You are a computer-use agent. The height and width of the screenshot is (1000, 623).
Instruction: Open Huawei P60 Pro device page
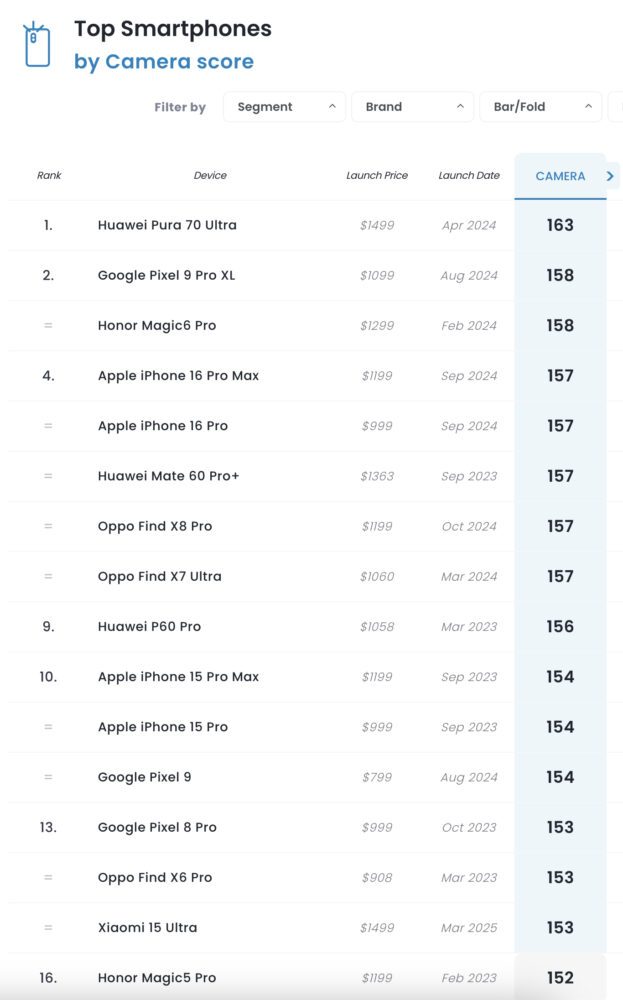pos(149,626)
